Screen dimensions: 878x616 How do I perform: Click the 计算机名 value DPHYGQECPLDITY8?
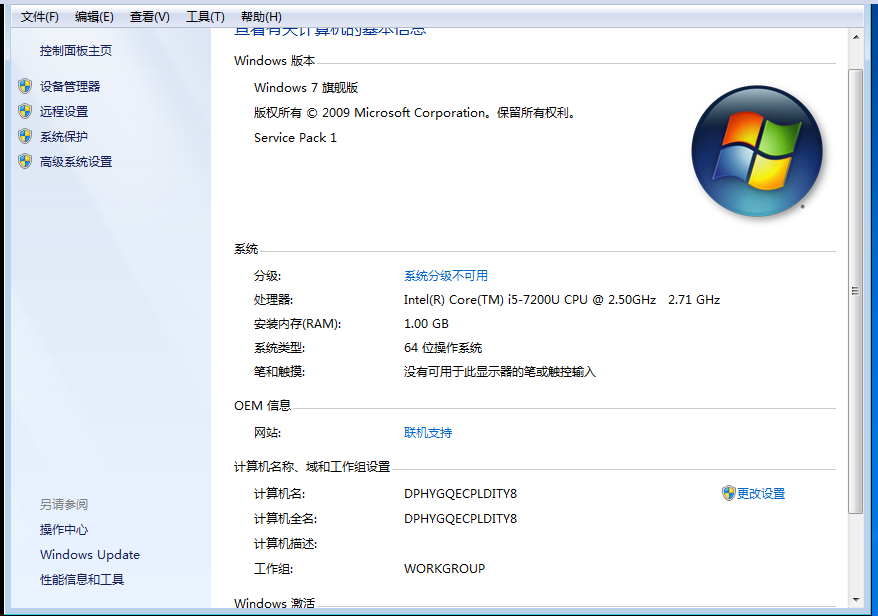460,493
